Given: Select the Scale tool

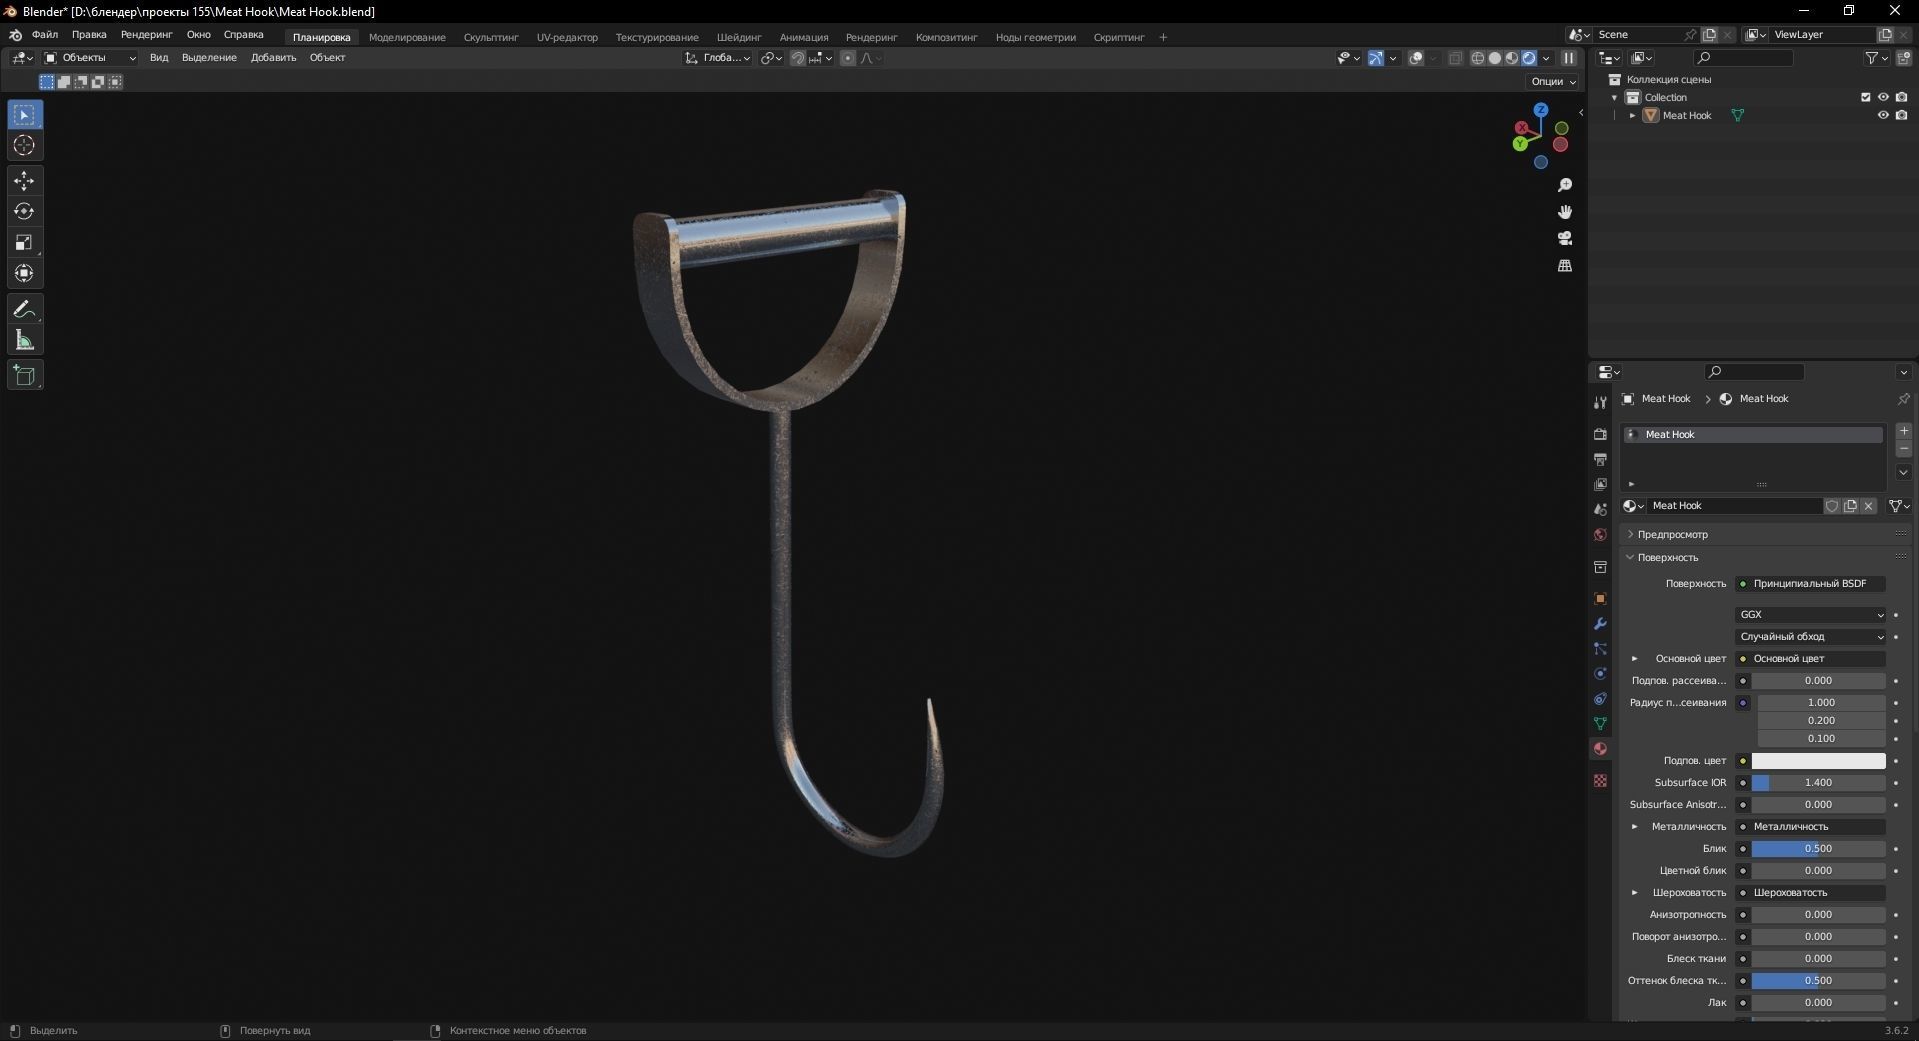Looking at the screenshot, I should [25, 243].
